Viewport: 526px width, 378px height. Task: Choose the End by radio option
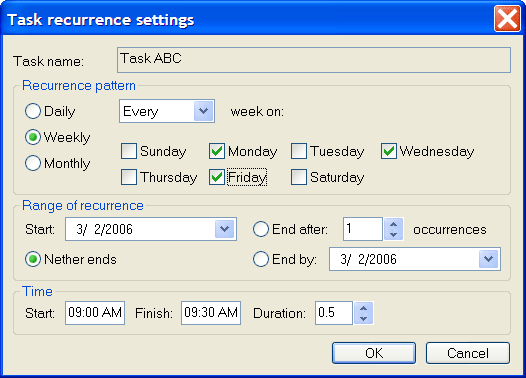[261, 259]
